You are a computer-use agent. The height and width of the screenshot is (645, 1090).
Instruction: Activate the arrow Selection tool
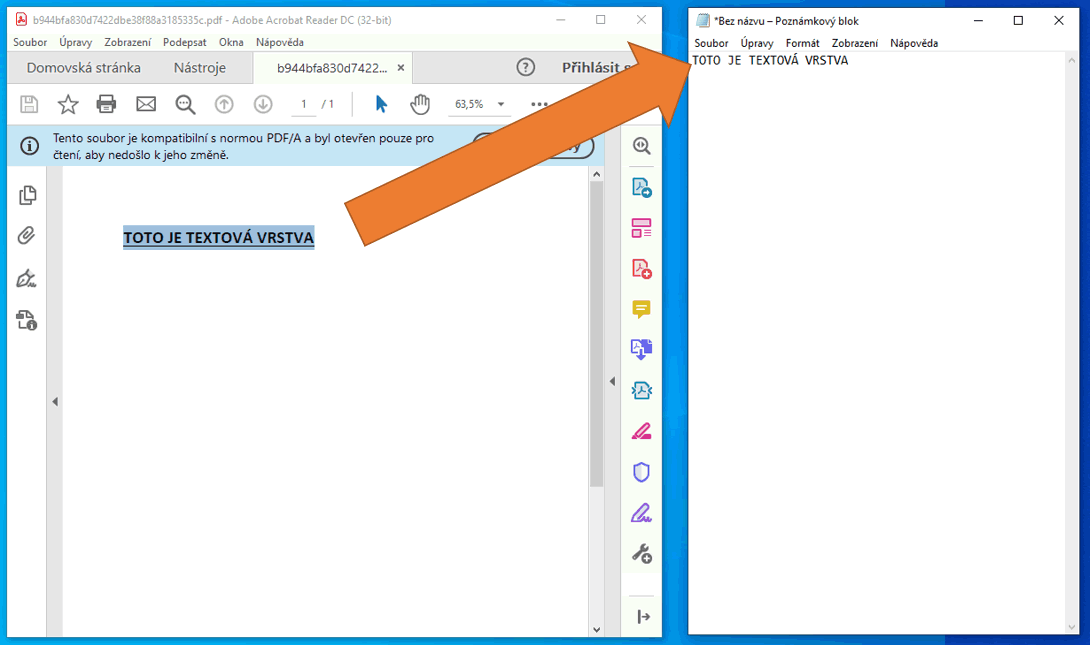(381, 104)
